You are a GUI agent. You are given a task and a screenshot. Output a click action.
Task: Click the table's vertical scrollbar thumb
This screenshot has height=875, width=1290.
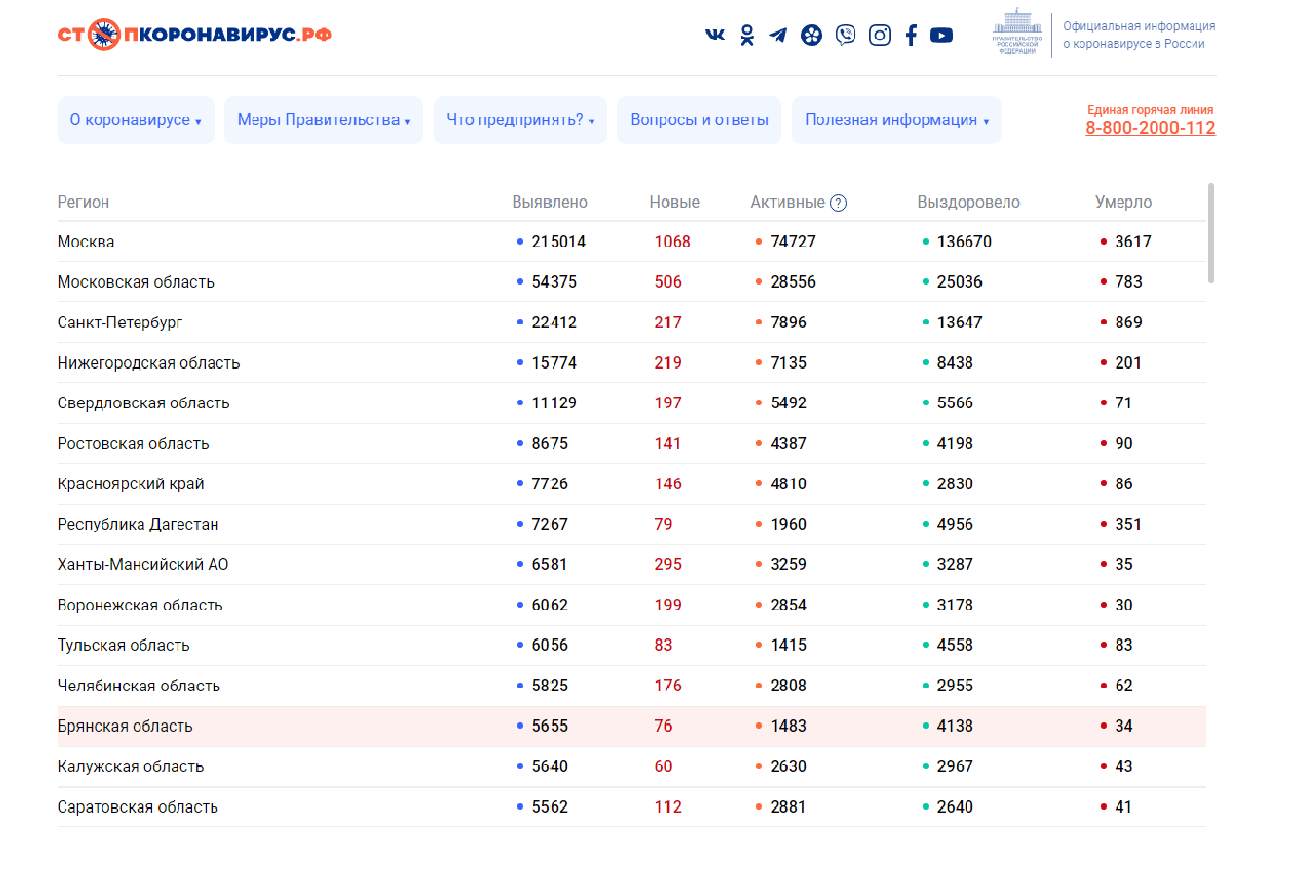click(1212, 232)
